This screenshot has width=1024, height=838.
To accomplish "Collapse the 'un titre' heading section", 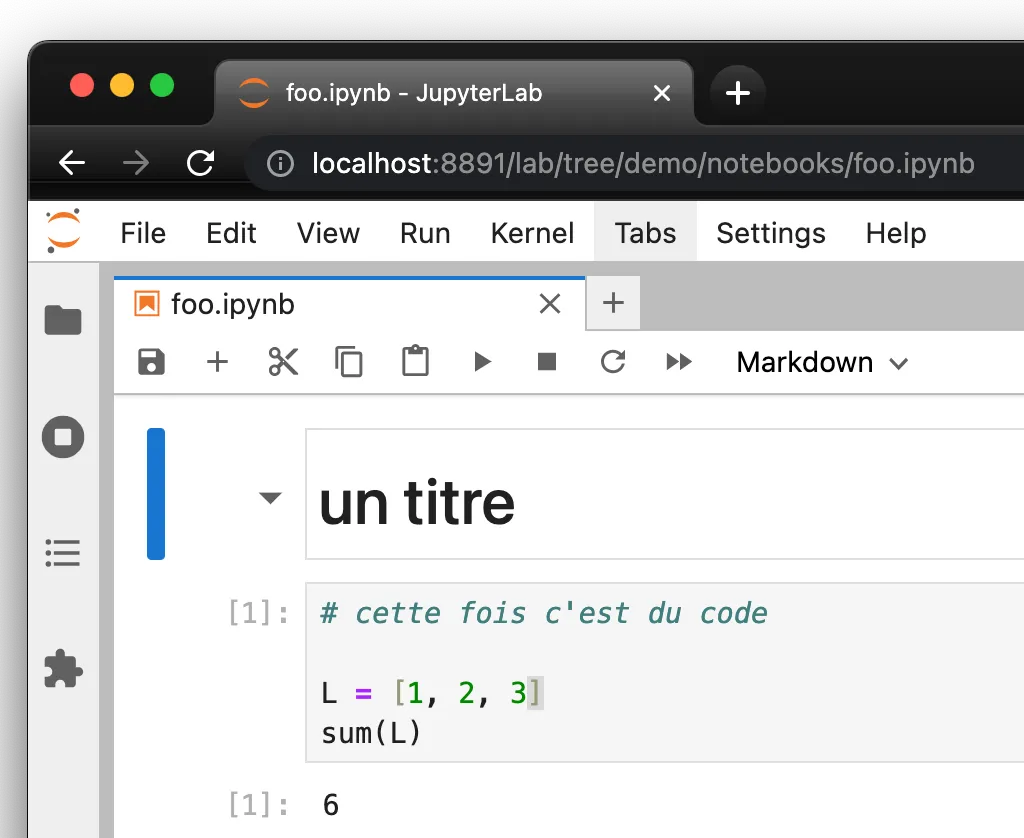I will tap(270, 498).
